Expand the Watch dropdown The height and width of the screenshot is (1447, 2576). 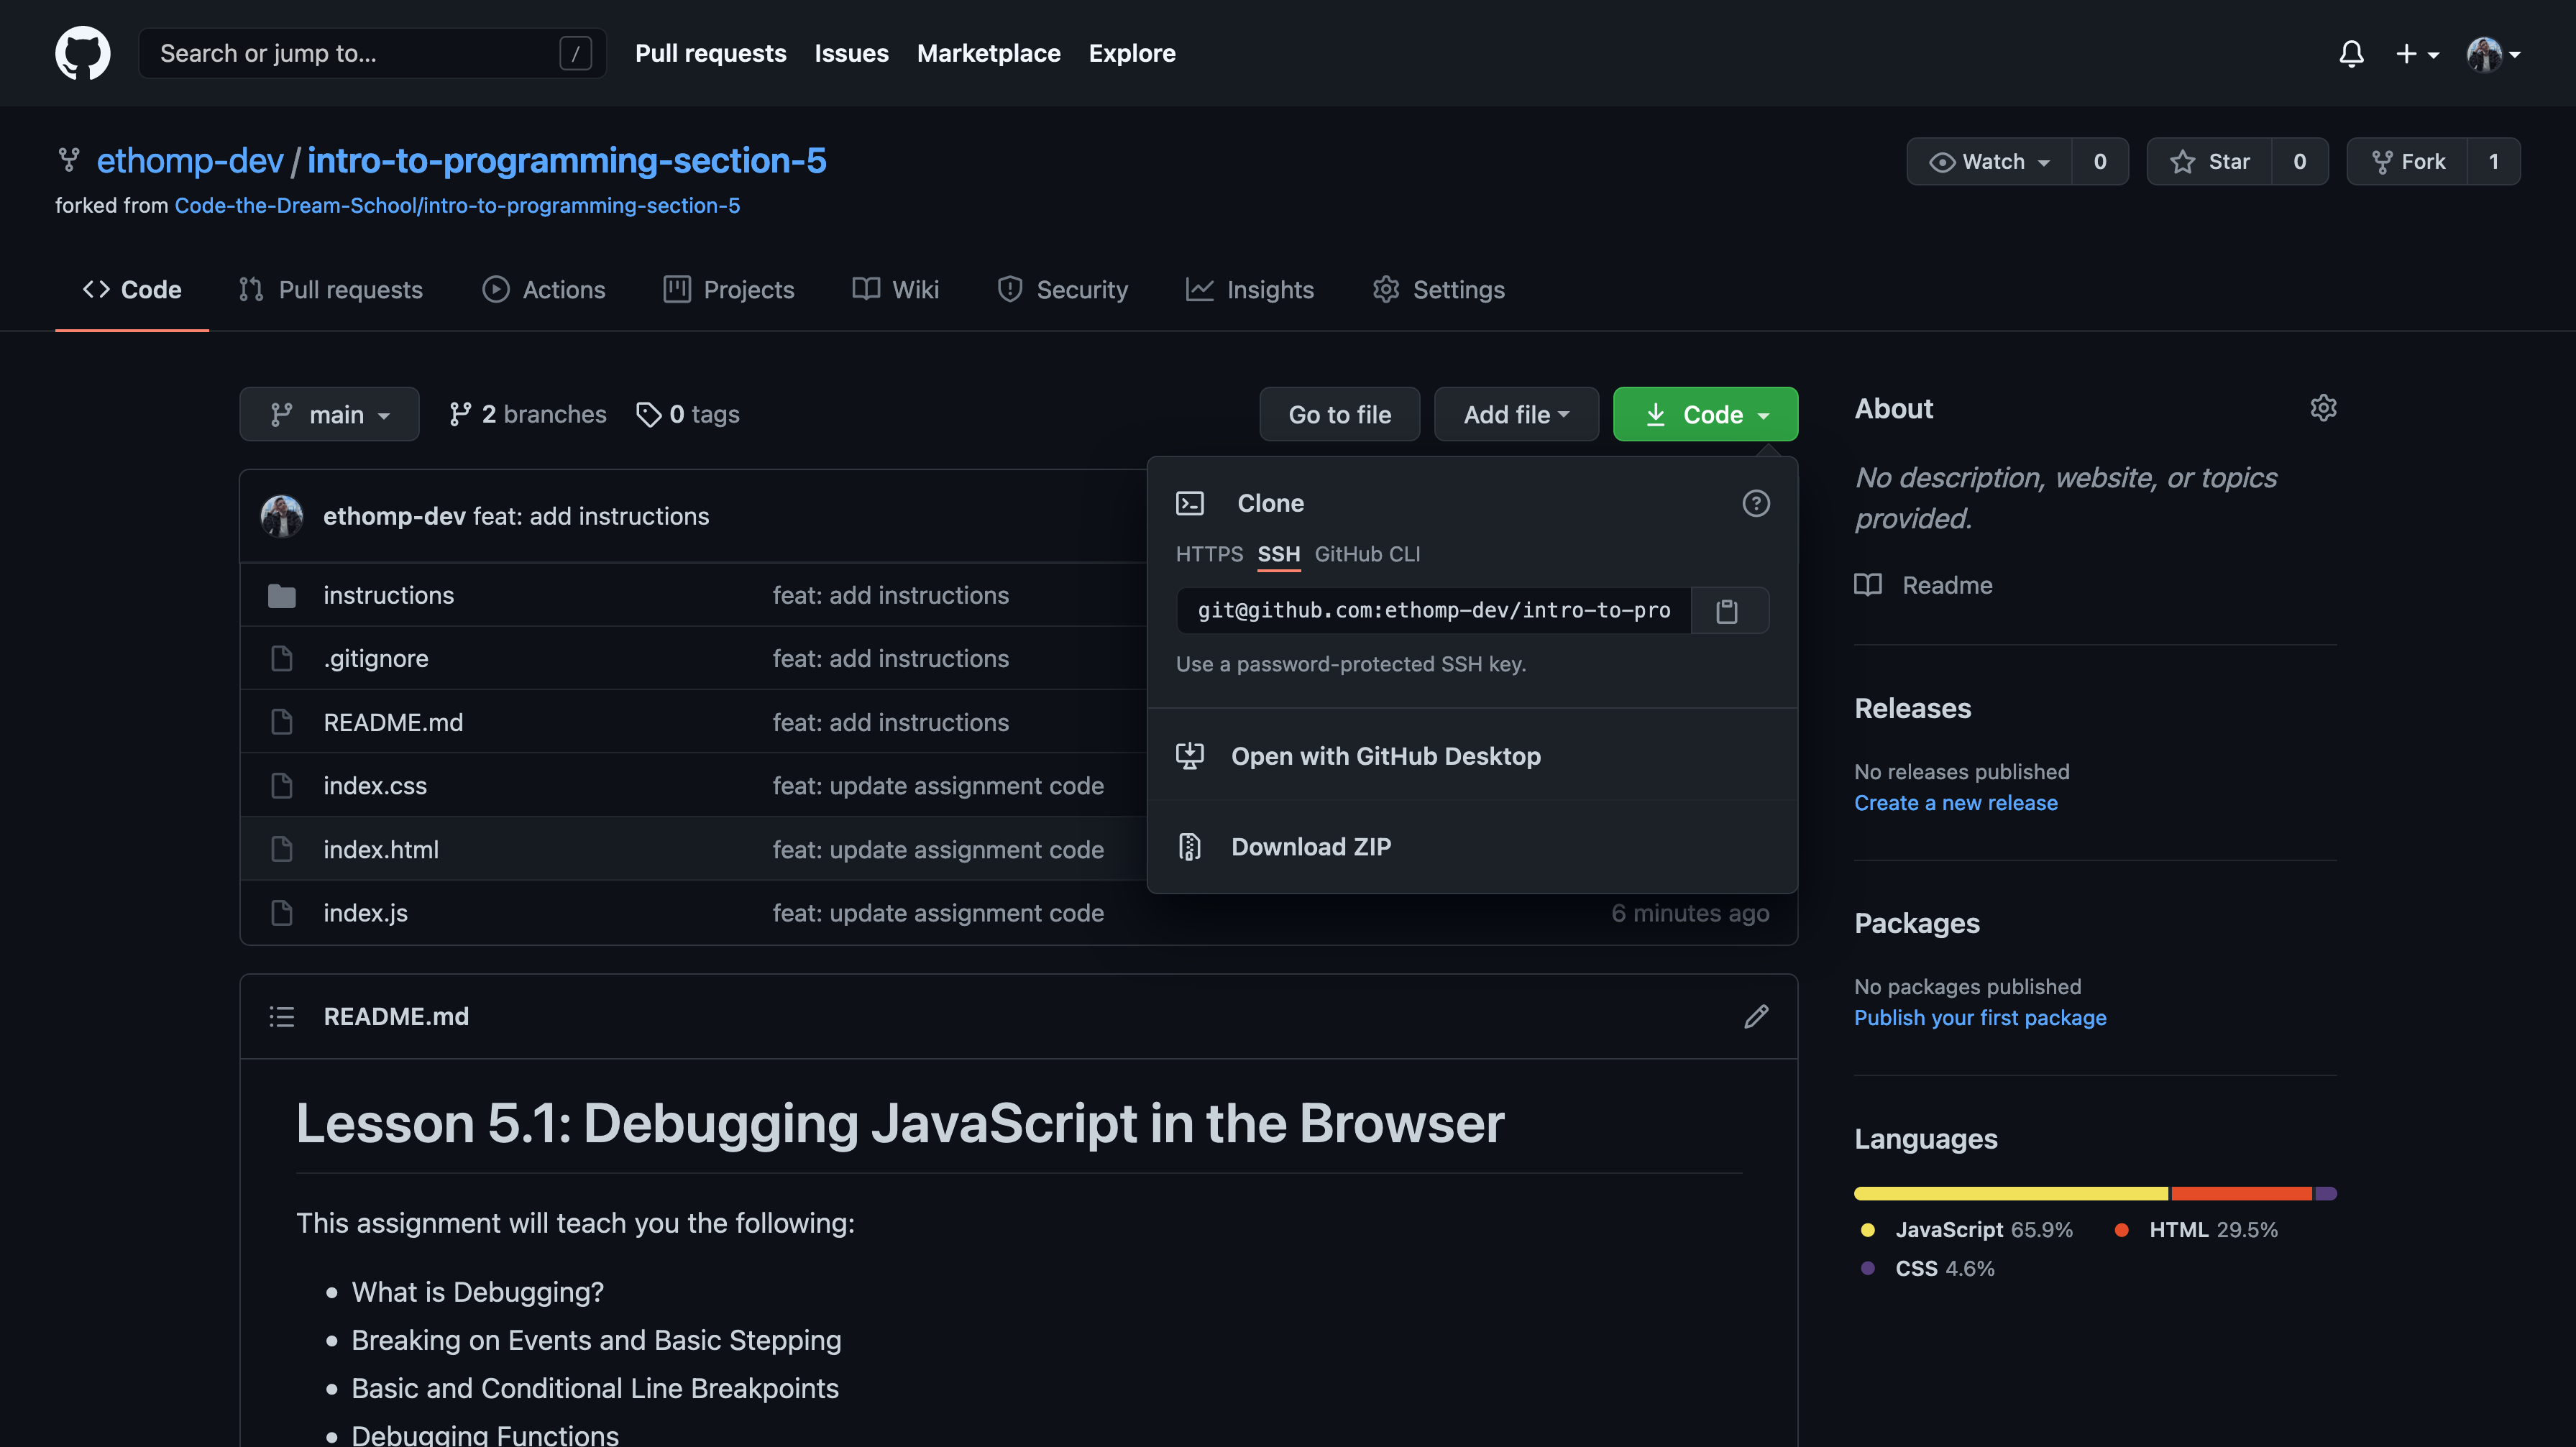(1990, 161)
